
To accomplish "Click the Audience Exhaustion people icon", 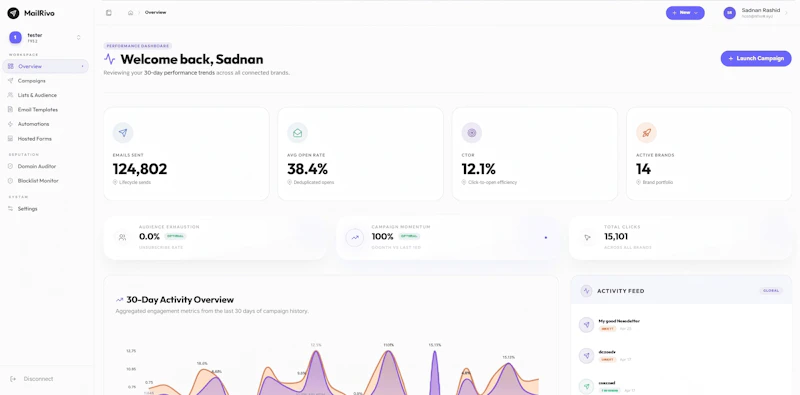I will (x=122, y=237).
